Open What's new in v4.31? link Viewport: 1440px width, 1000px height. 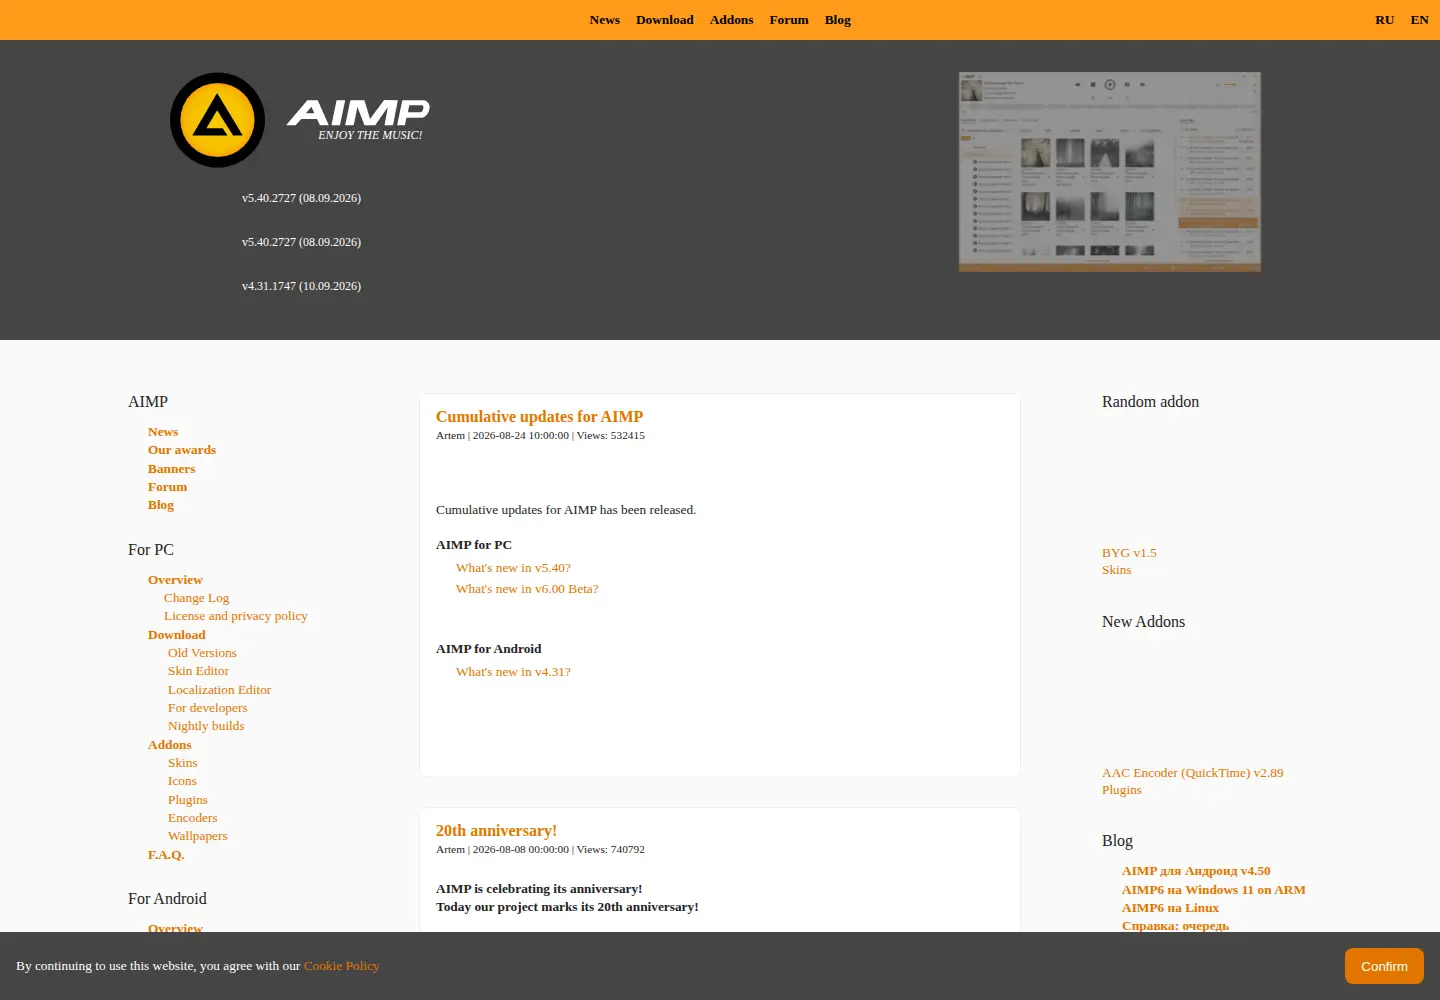[x=513, y=672]
